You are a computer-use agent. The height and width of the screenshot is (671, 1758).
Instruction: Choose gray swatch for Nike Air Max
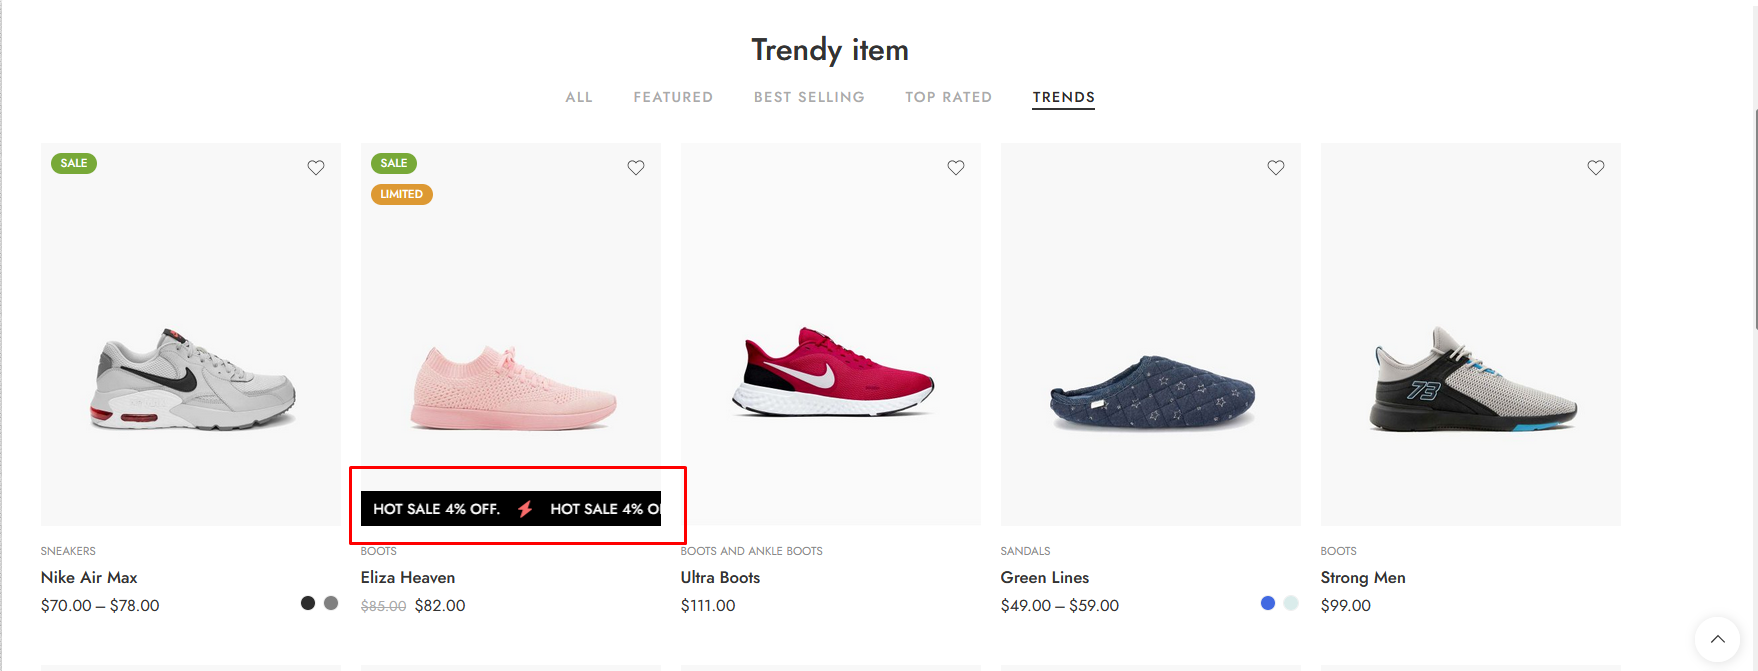point(331,603)
